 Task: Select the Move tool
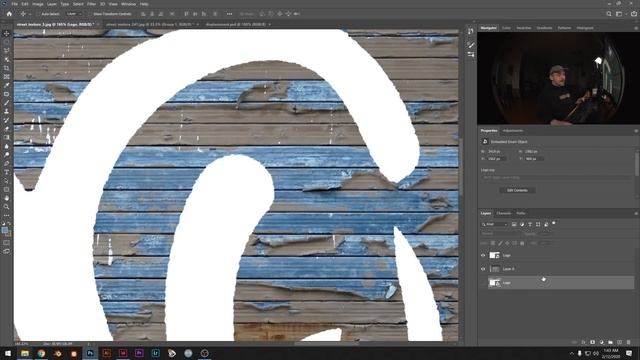tap(7, 33)
